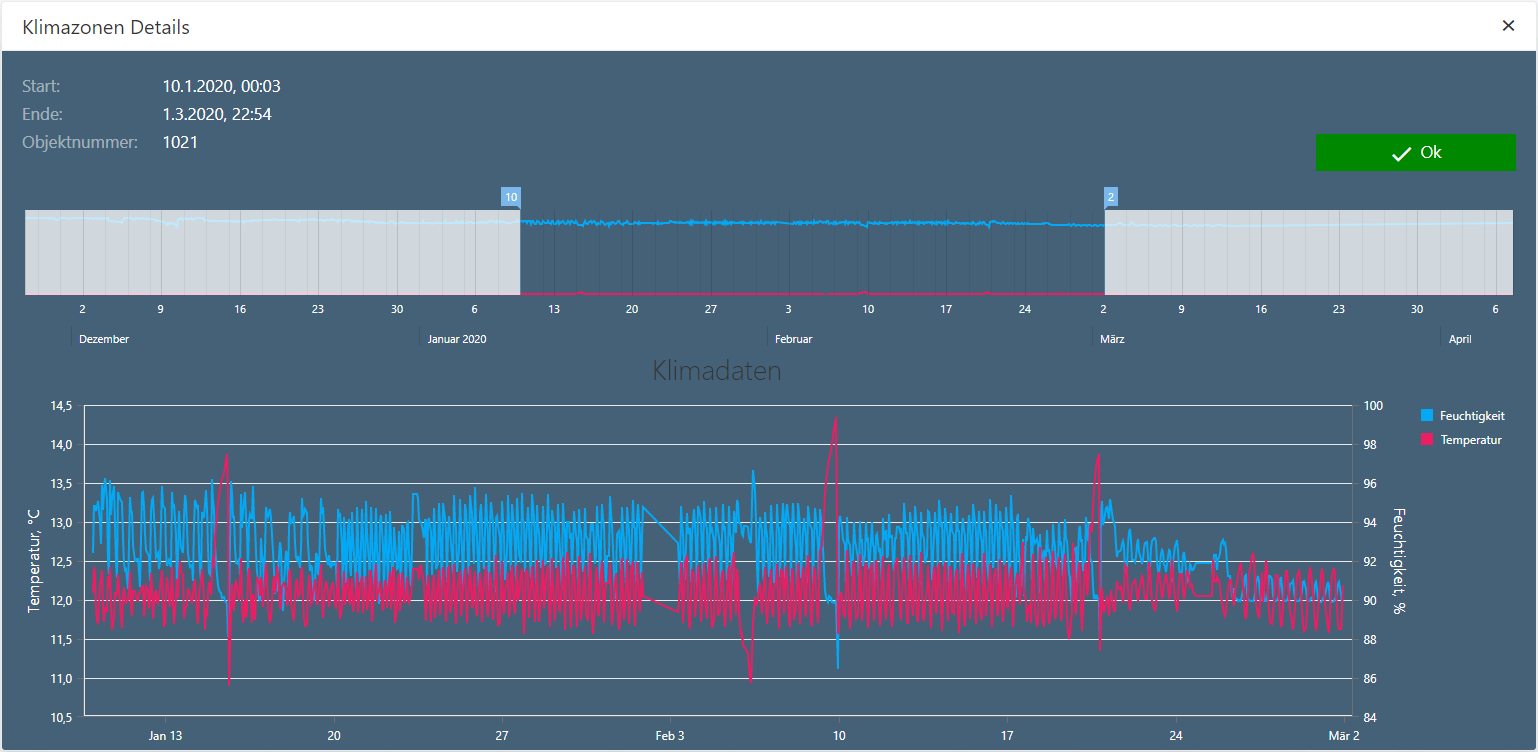Click the red Temperatur color swatch

pyautogui.click(x=1427, y=440)
